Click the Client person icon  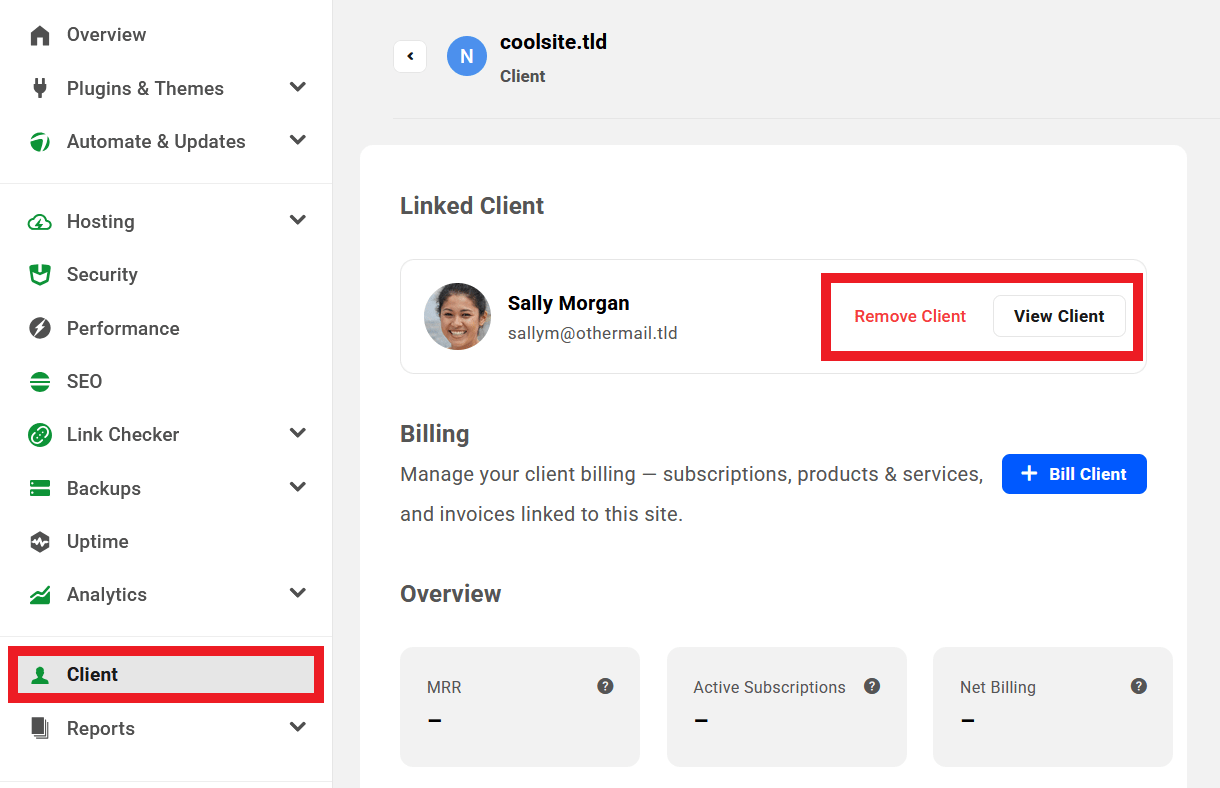(40, 675)
